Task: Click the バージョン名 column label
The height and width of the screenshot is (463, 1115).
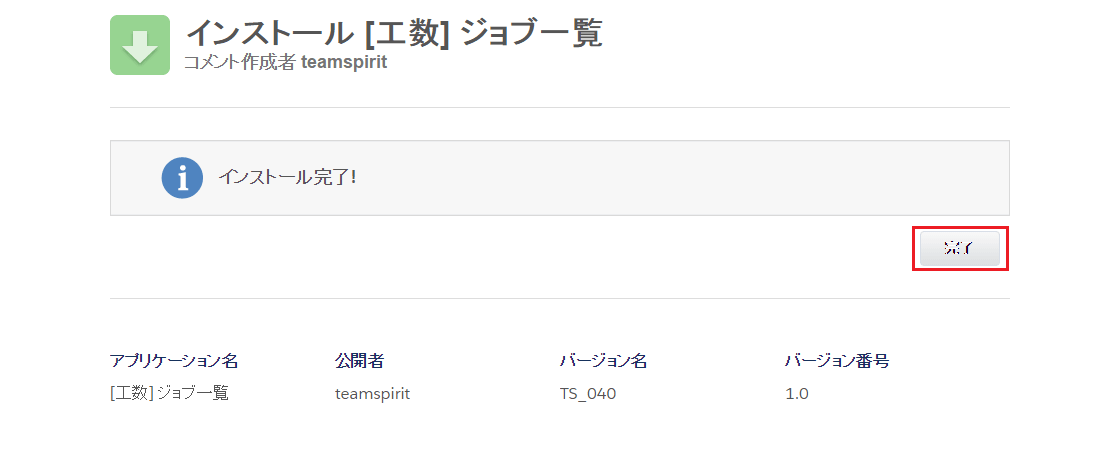Action: click(x=603, y=361)
